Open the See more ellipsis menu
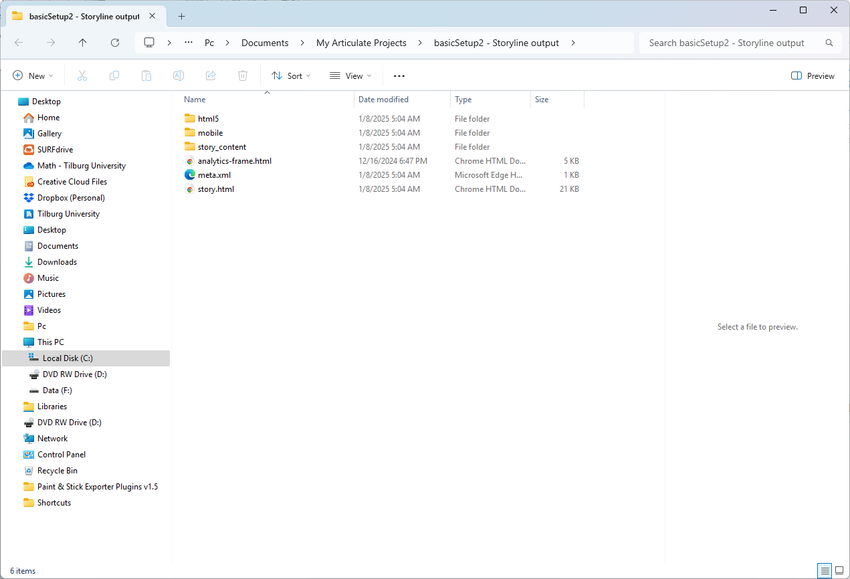 tap(399, 76)
